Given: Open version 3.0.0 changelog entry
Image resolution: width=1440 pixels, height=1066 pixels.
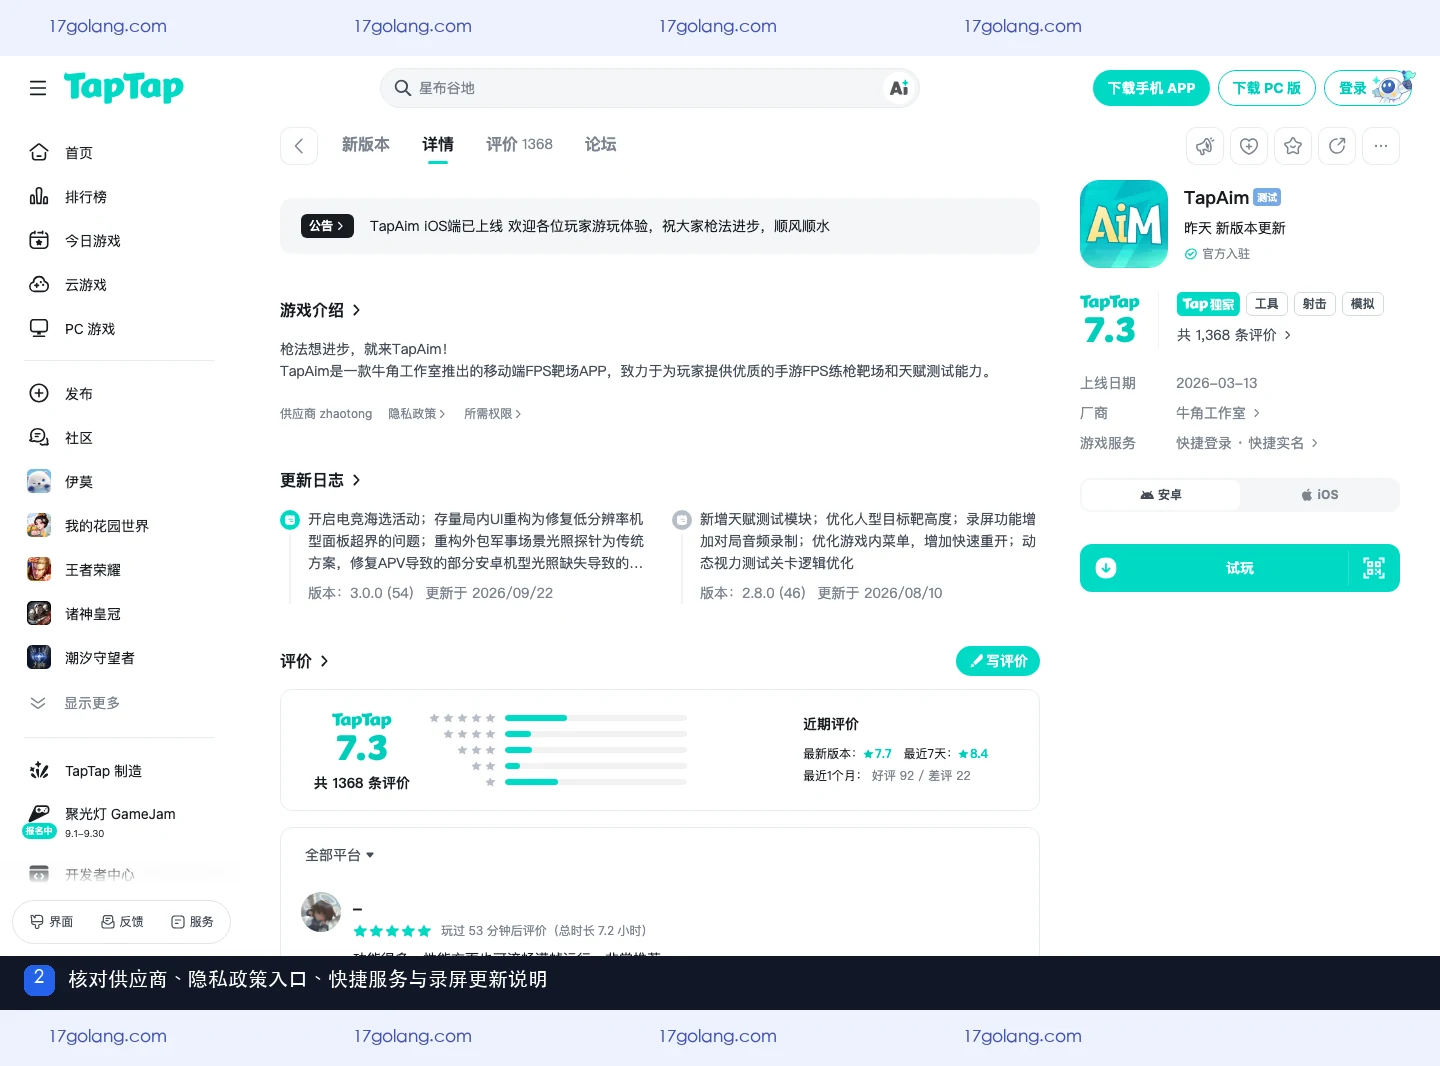Looking at the screenshot, I should coord(464,556).
